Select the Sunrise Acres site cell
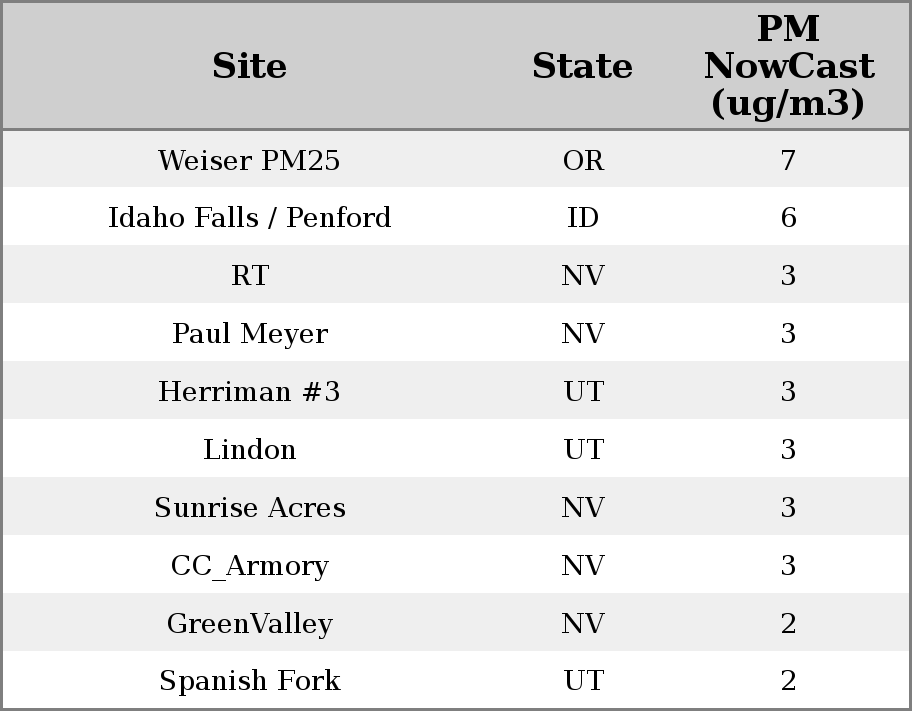This screenshot has height=711, width=912. click(x=249, y=508)
